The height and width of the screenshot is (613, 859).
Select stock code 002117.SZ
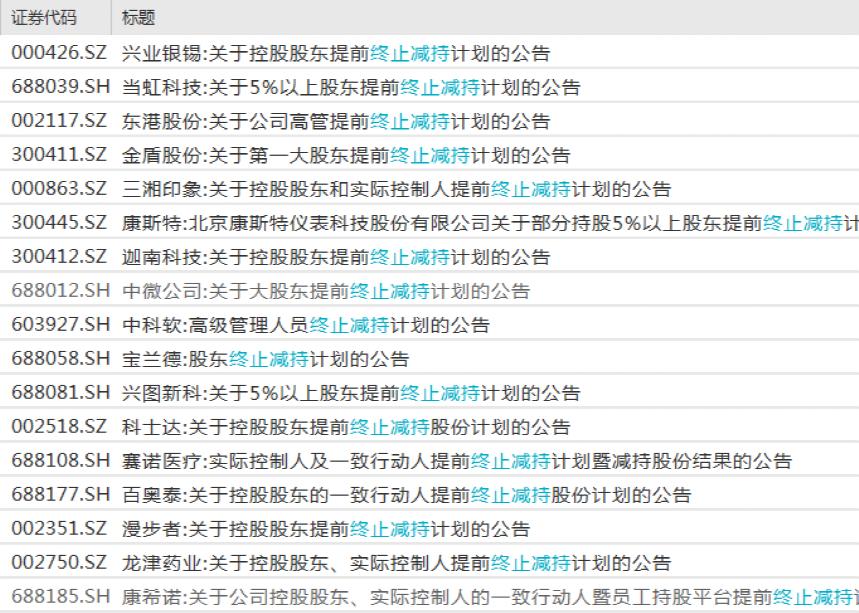point(59,121)
